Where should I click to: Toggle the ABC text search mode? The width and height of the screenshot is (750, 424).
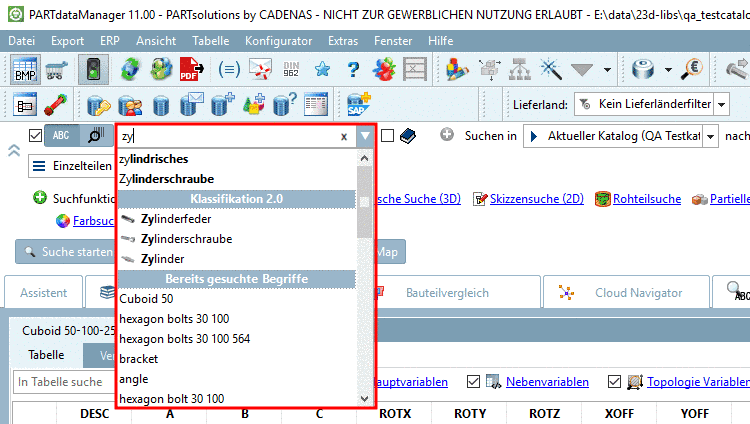(61, 135)
